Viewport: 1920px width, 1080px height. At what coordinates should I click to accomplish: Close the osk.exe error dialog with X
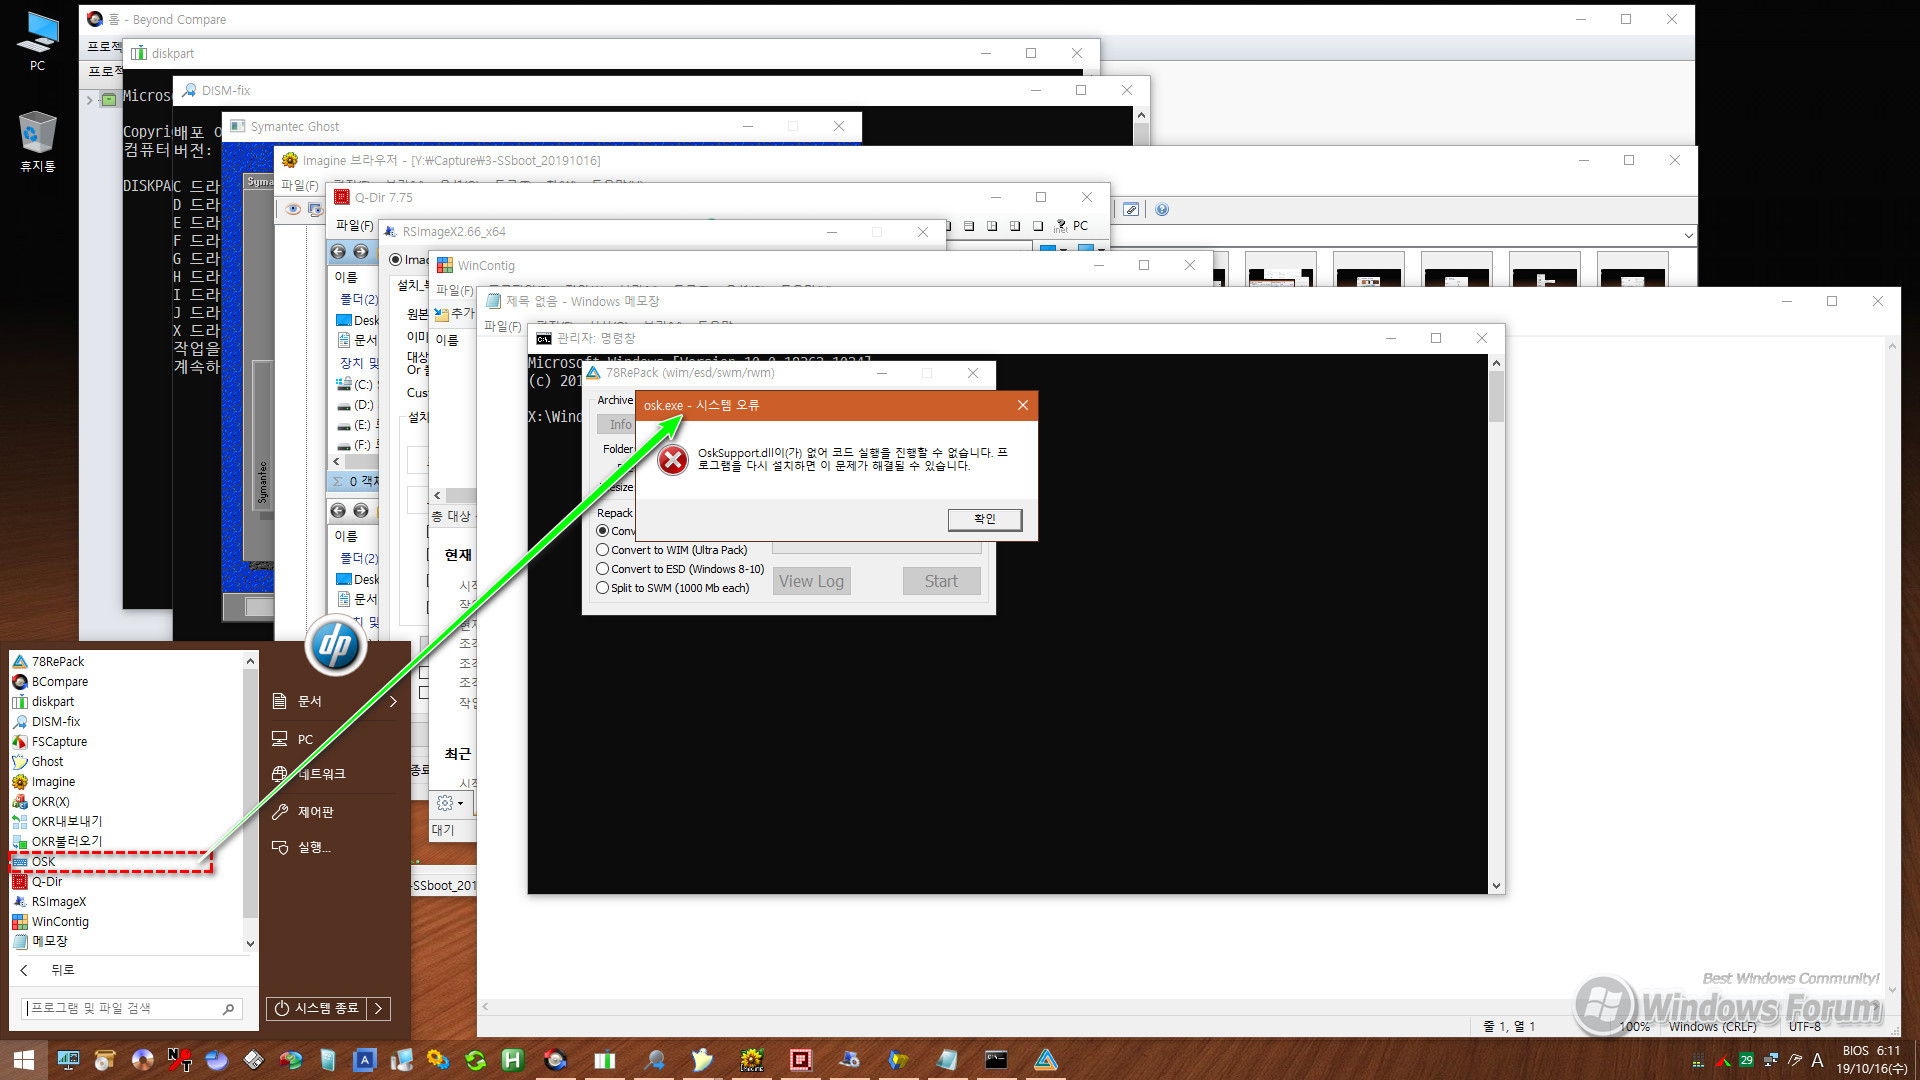click(1022, 405)
